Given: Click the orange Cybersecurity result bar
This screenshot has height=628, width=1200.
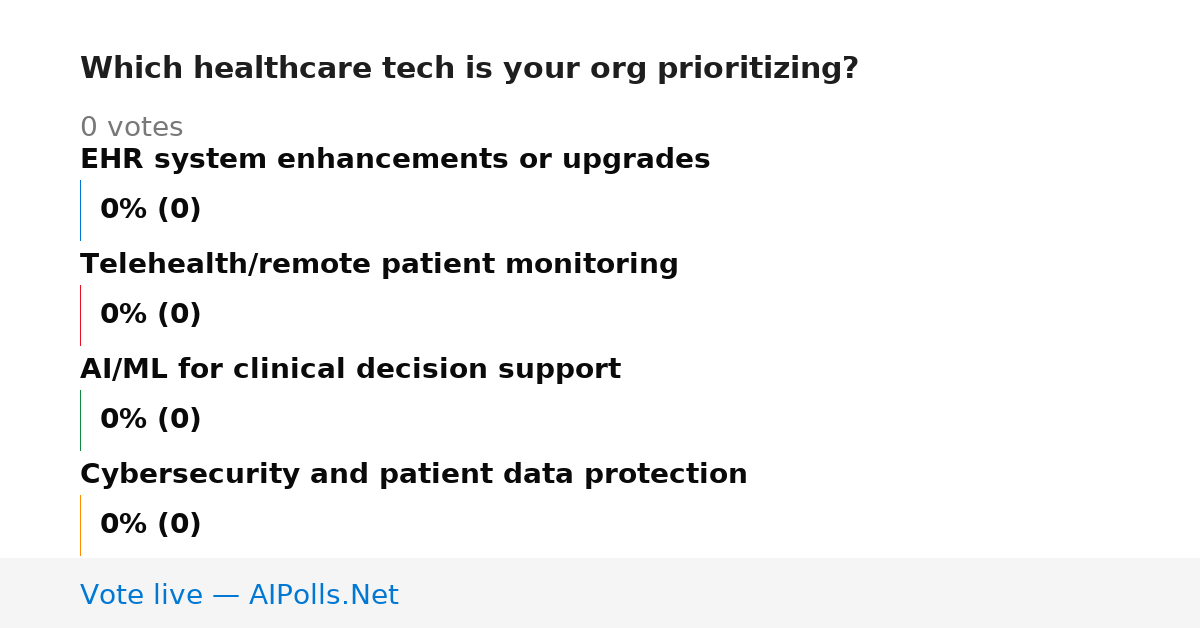Looking at the screenshot, I should tap(80, 525).
